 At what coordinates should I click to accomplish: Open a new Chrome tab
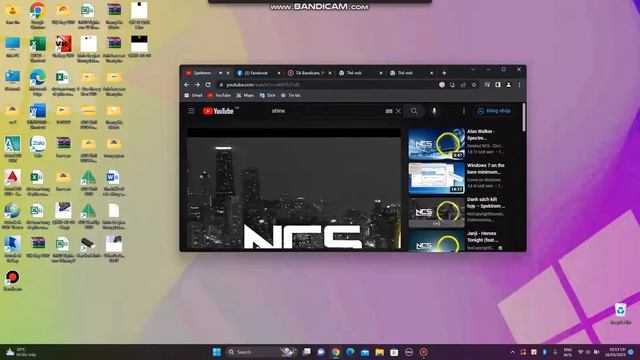444,73
